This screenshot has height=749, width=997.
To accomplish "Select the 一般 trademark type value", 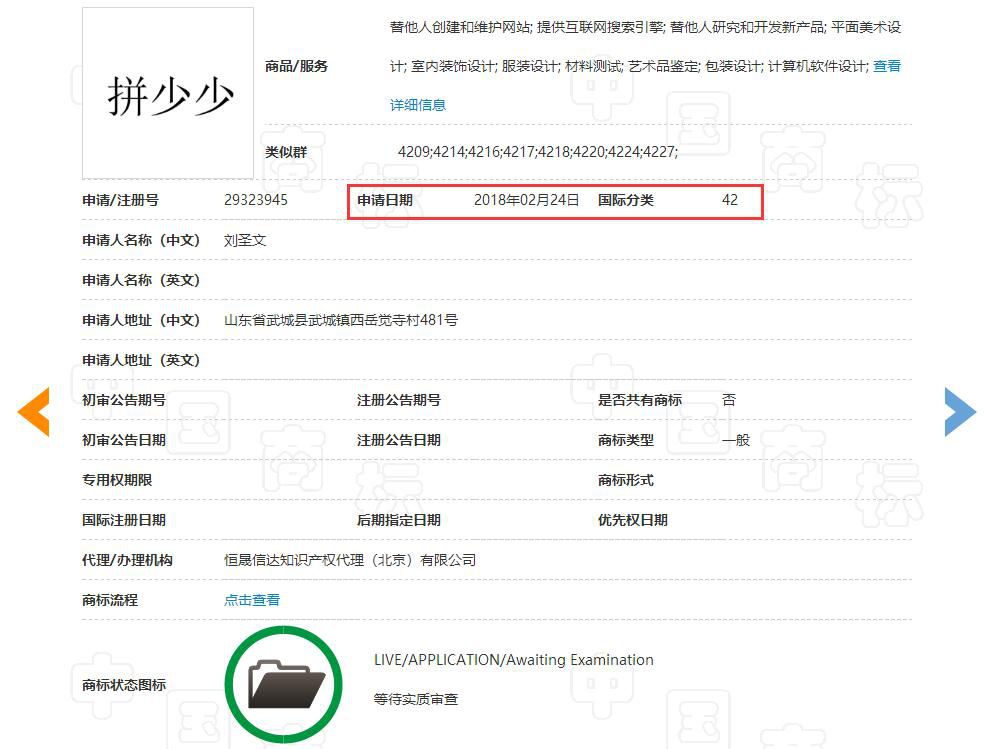I will pyautogui.click(x=736, y=440).
